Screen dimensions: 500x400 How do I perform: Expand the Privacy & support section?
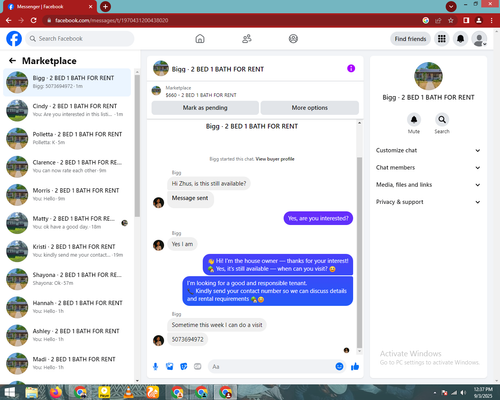click(x=428, y=202)
